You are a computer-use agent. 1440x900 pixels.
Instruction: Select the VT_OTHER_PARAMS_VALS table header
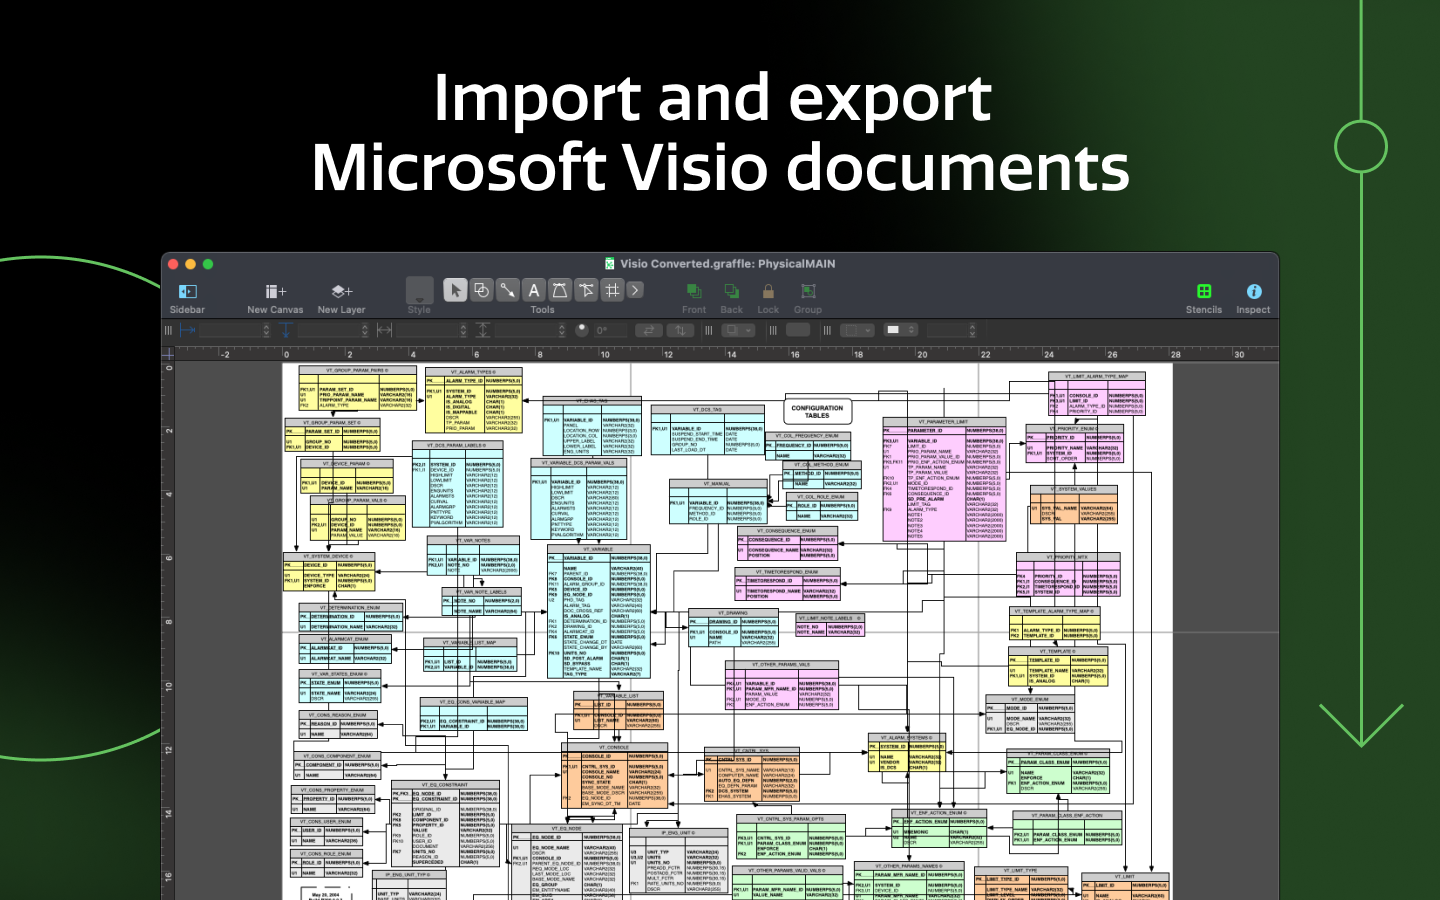781,664
